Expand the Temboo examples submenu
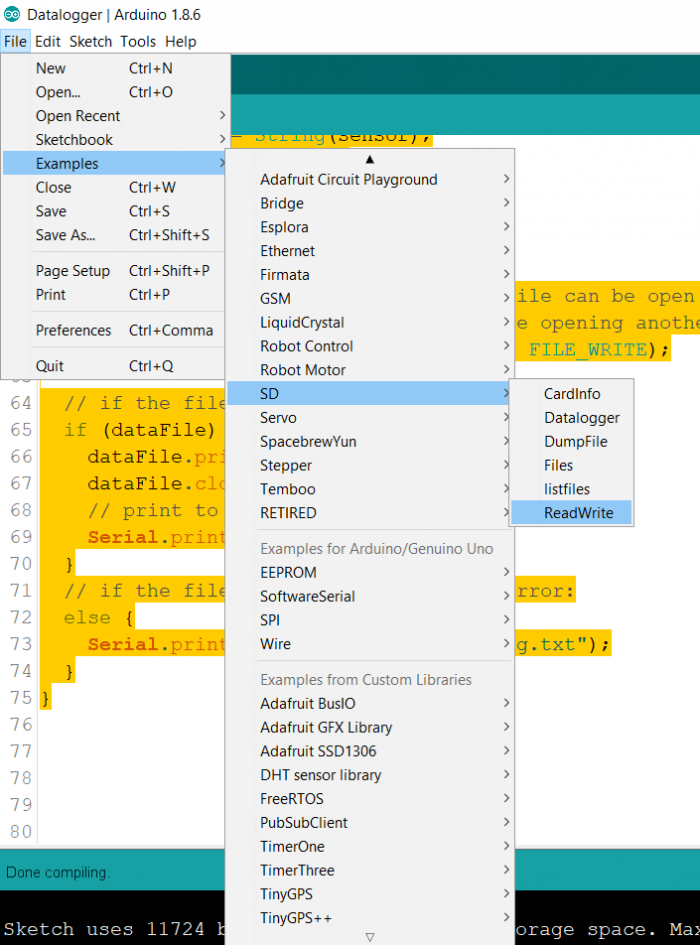Screen dimensions: 700x945 [370, 489]
